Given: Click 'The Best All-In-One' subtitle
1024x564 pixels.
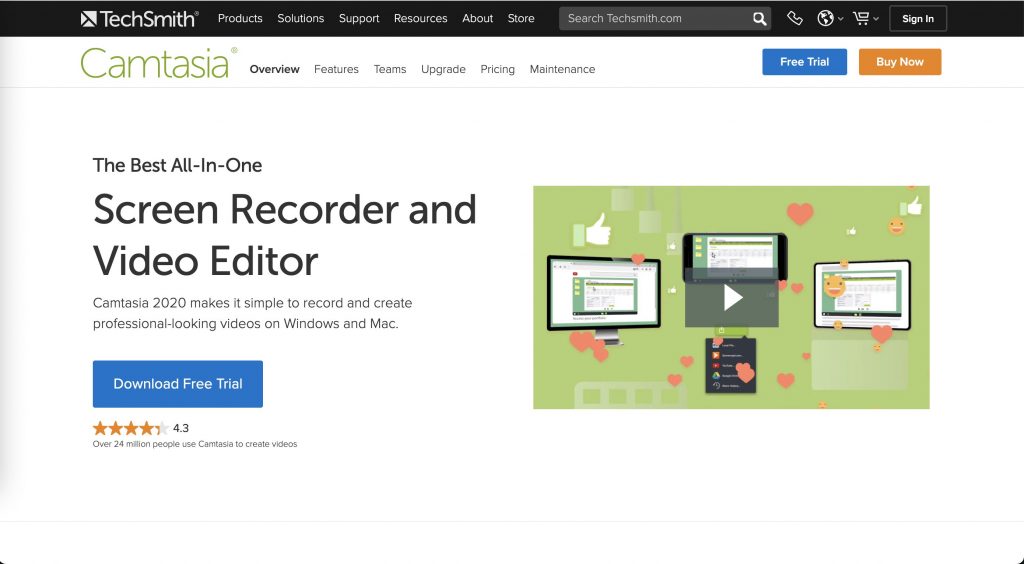Looking at the screenshot, I should pyautogui.click(x=178, y=165).
